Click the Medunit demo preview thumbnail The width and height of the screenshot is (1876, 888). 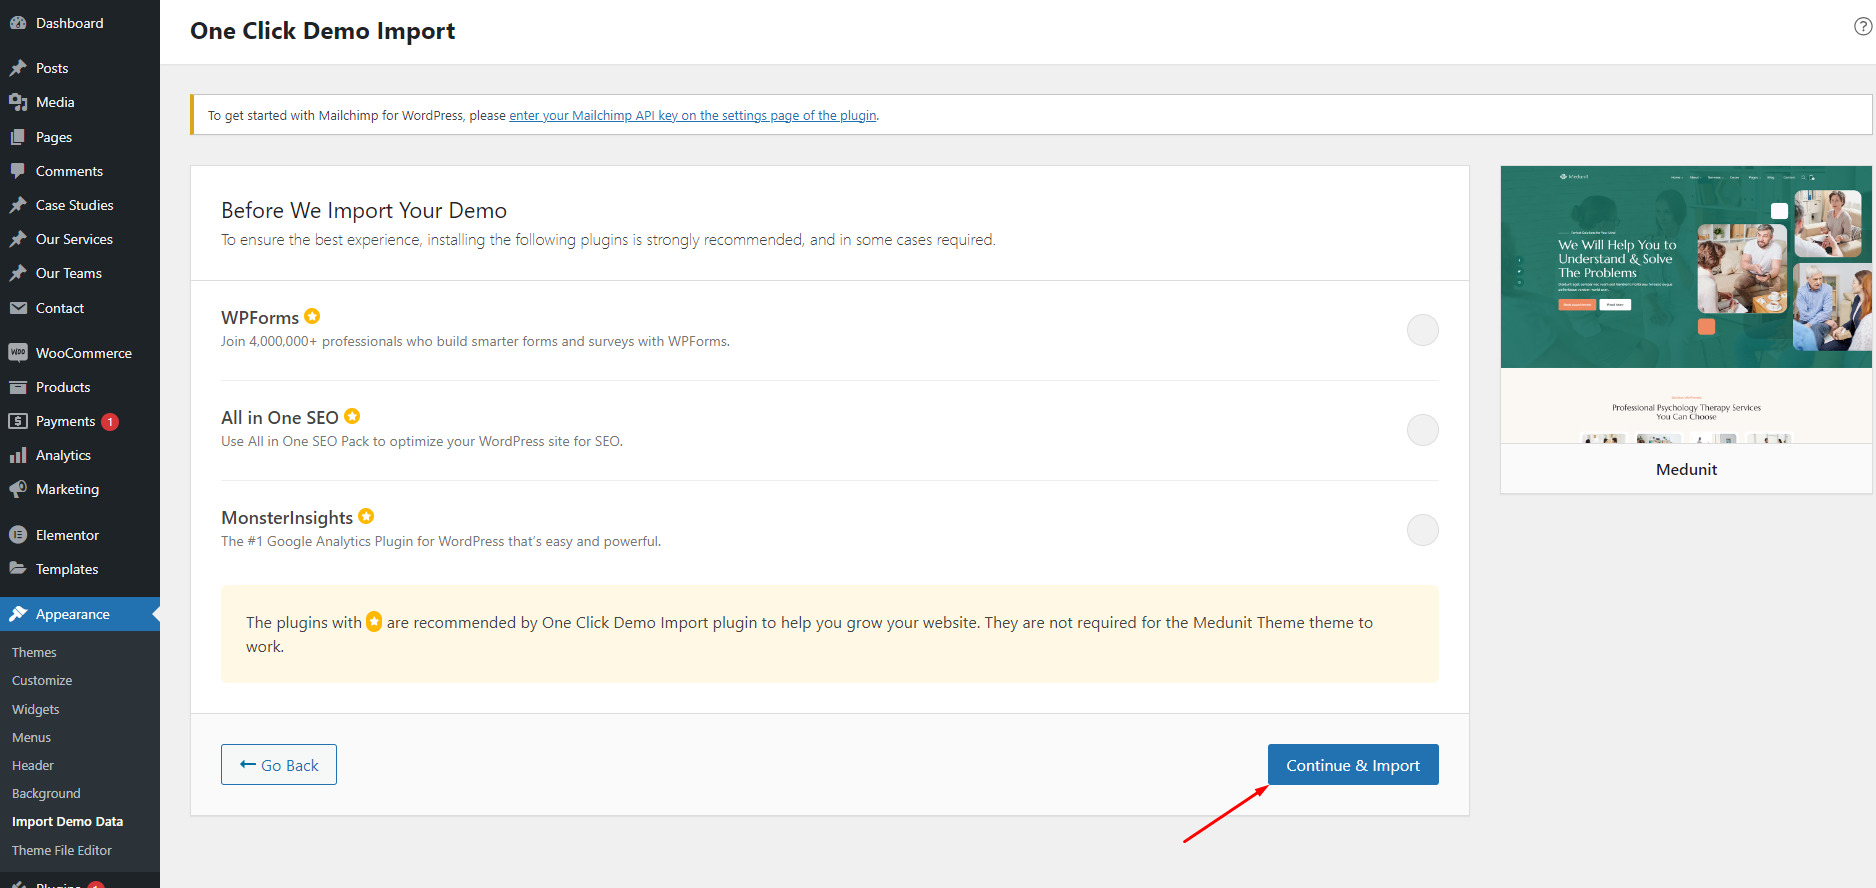pyautogui.click(x=1686, y=304)
